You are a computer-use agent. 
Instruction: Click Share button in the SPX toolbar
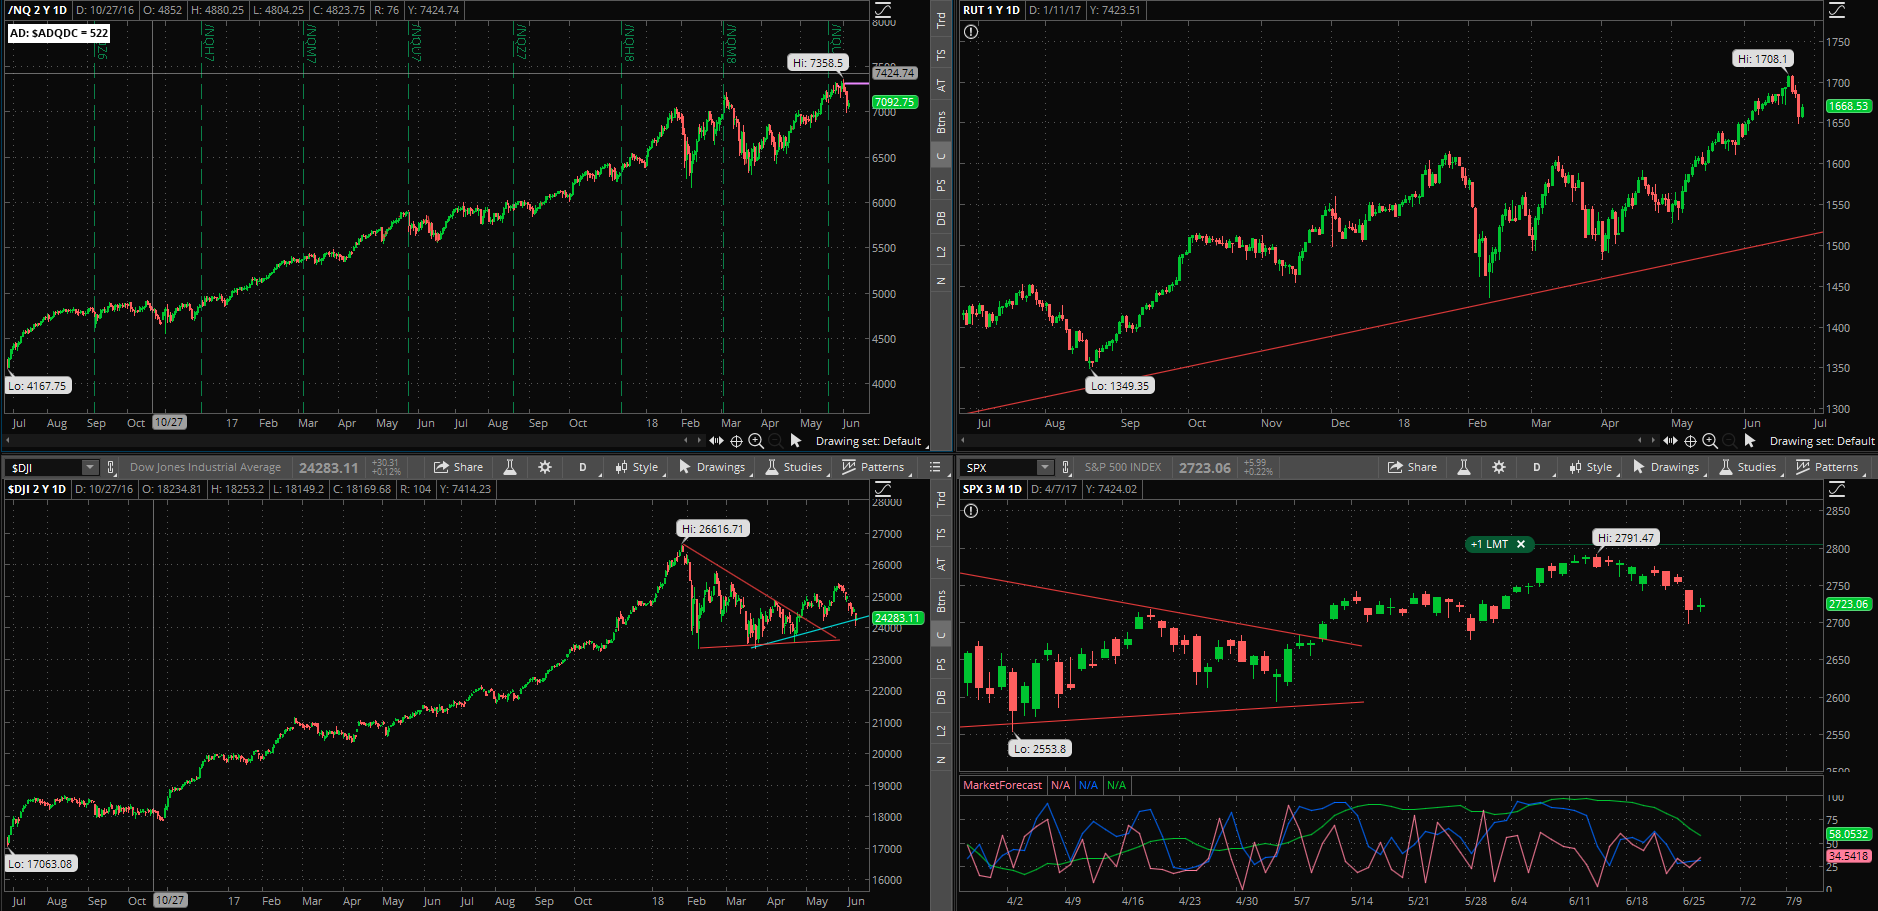coord(1412,467)
